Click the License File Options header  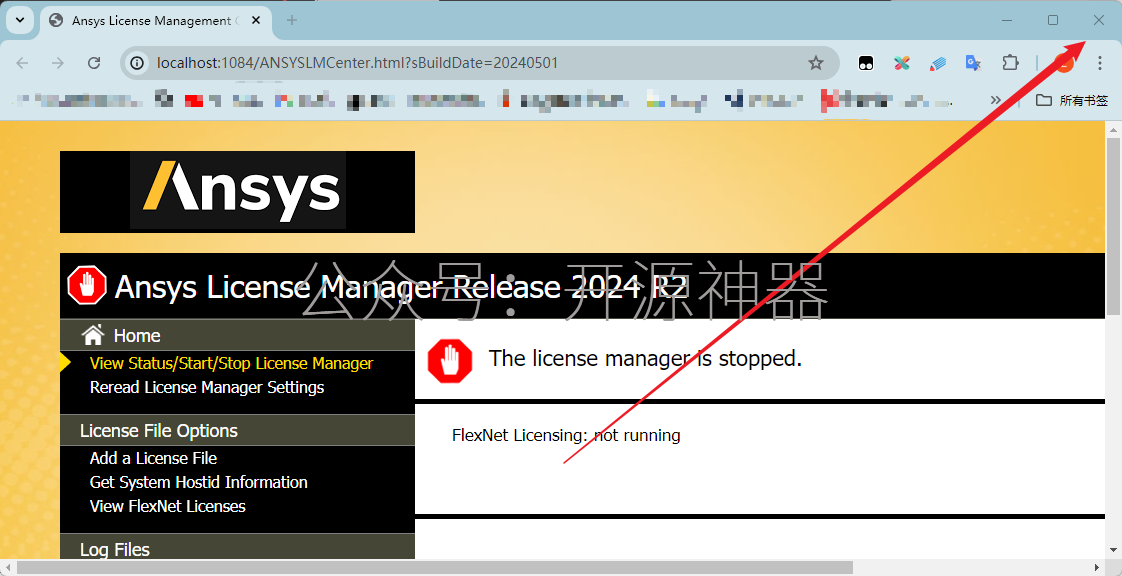point(238,431)
